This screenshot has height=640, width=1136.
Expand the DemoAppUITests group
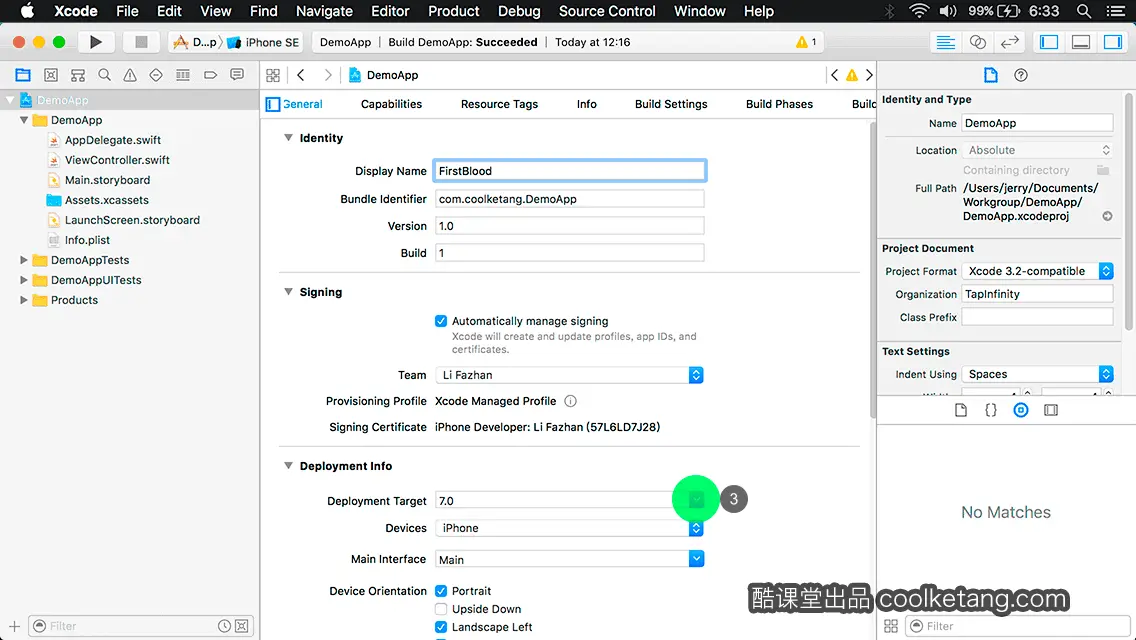click(23, 280)
